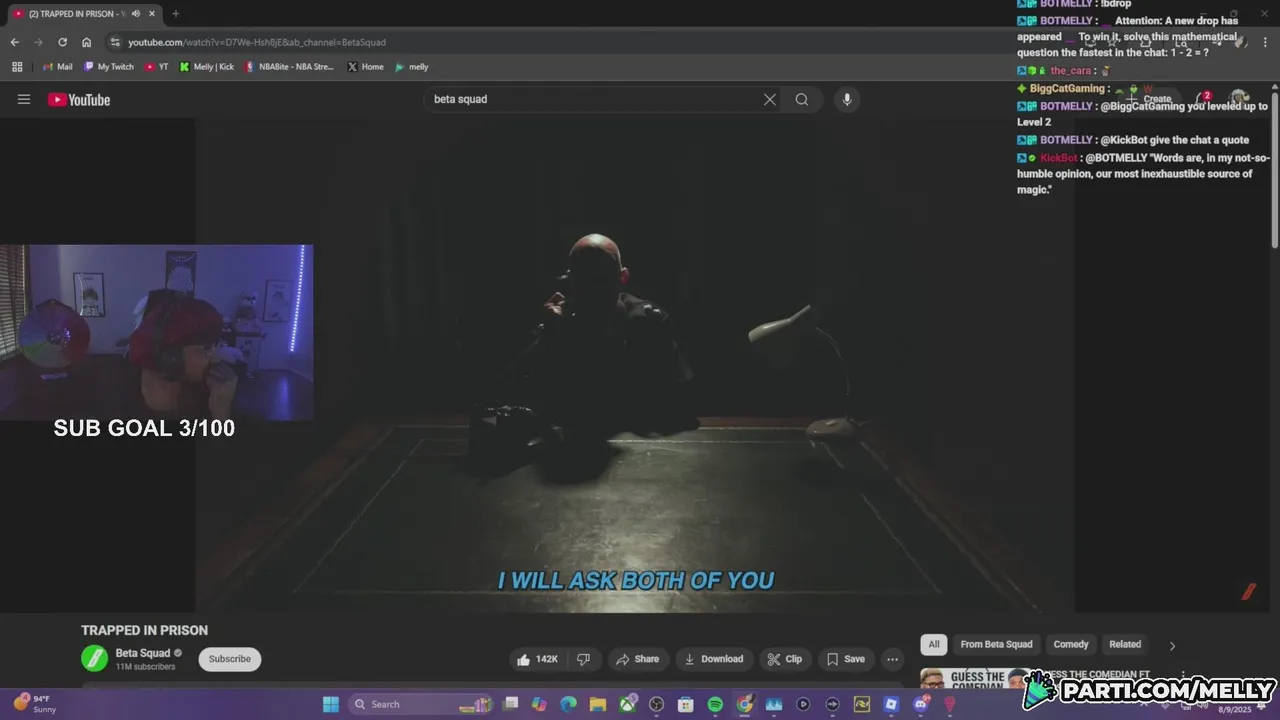The width and height of the screenshot is (1280, 720).
Task: Select the From Beta Squad chip
Action: pos(996,644)
